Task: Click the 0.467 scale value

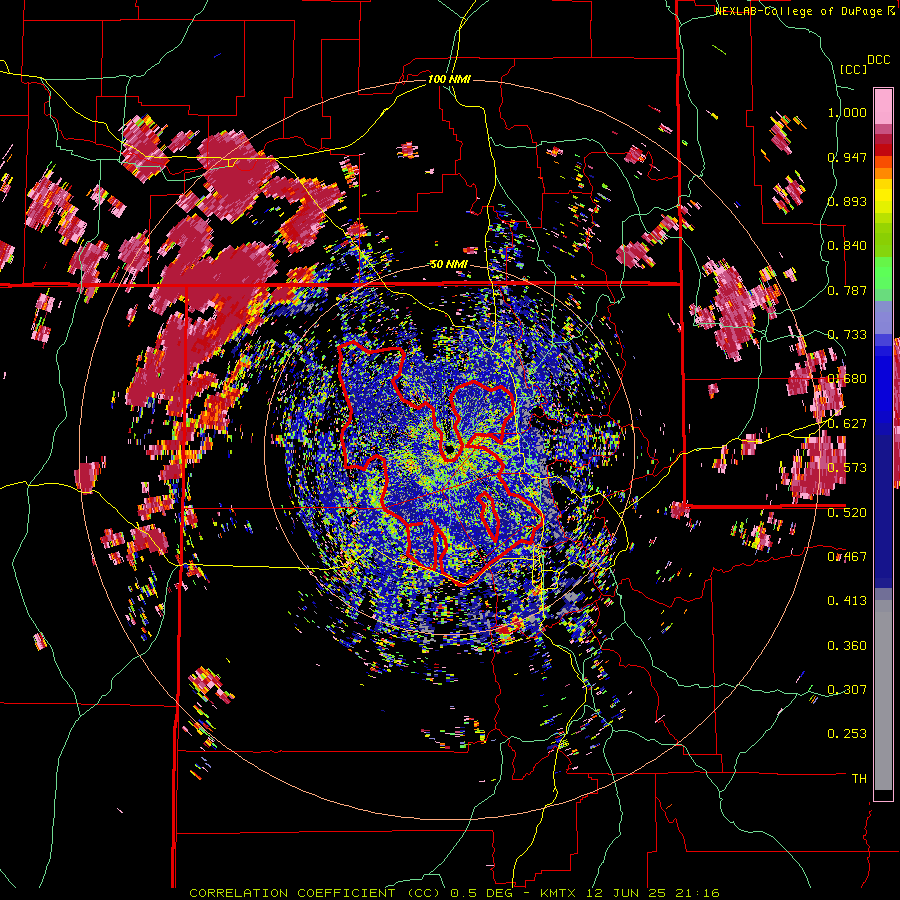Action: tap(847, 556)
